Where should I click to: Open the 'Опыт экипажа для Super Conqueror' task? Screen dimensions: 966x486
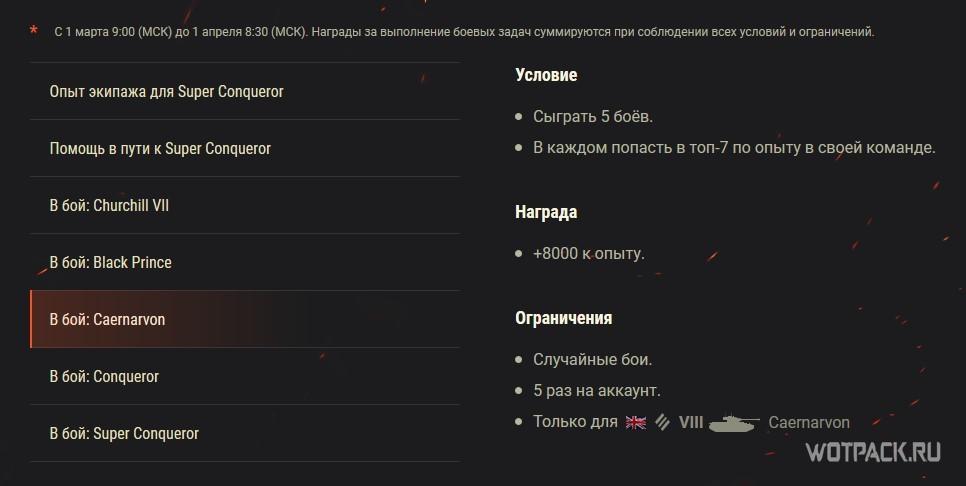pos(166,92)
